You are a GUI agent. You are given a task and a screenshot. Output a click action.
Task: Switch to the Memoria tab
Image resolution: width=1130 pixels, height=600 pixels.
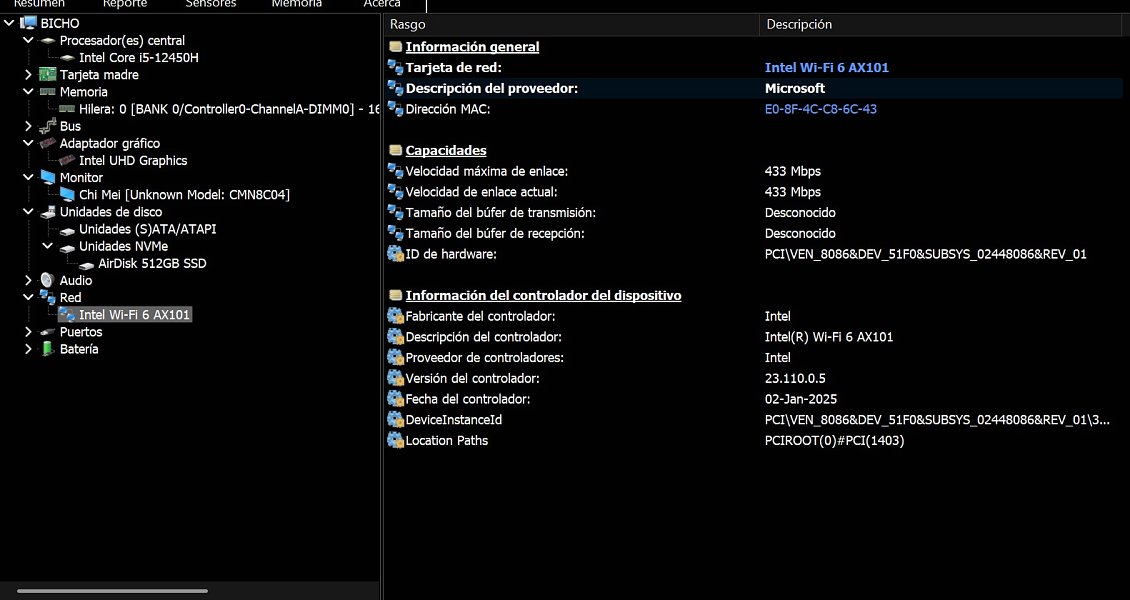(x=297, y=4)
